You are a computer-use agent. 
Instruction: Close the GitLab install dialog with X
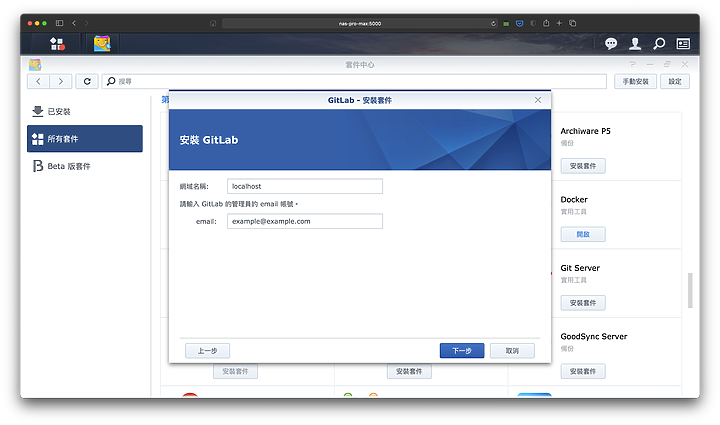[538, 100]
